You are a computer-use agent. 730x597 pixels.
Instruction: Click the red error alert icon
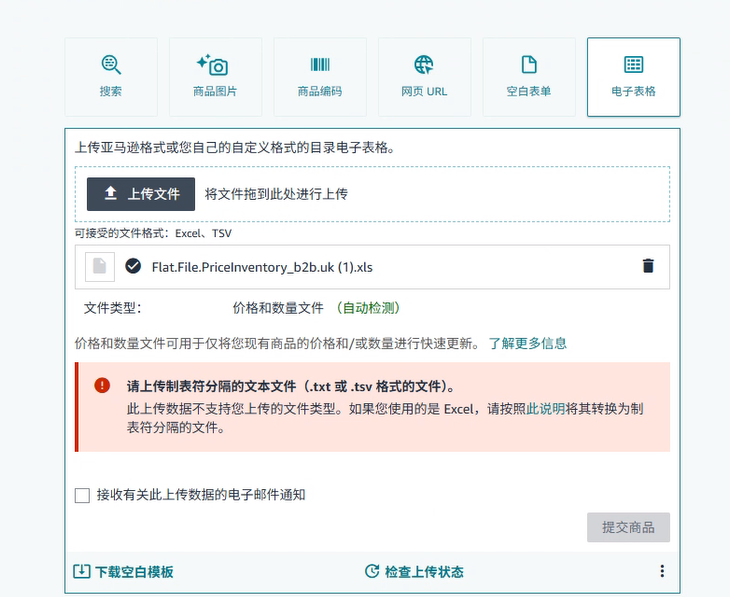102,385
